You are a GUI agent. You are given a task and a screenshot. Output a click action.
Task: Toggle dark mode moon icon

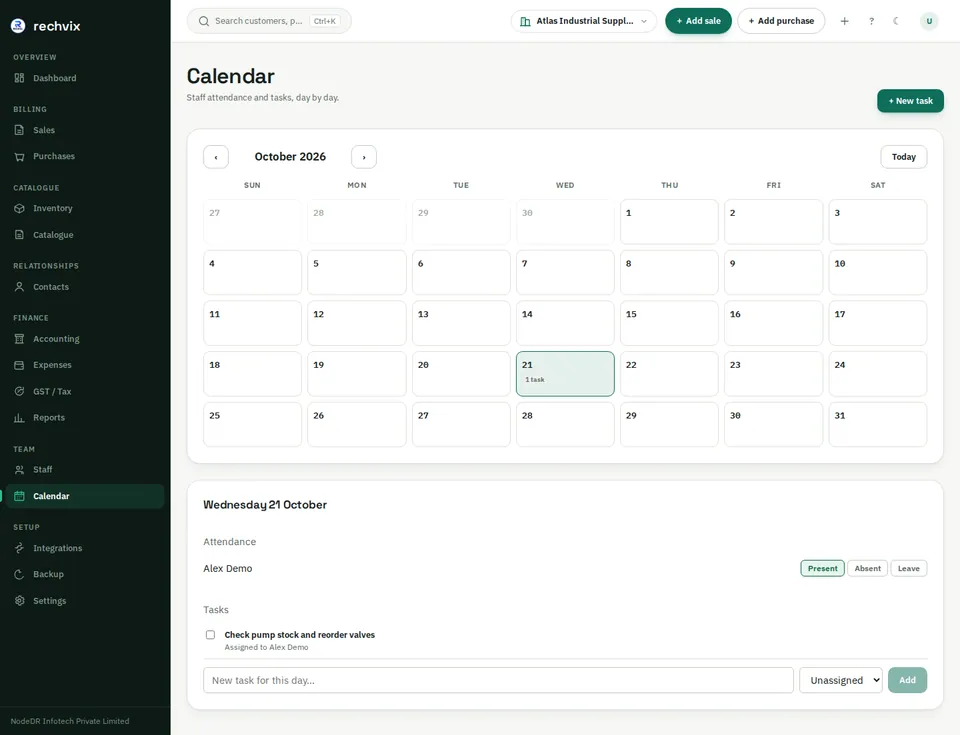click(896, 21)
